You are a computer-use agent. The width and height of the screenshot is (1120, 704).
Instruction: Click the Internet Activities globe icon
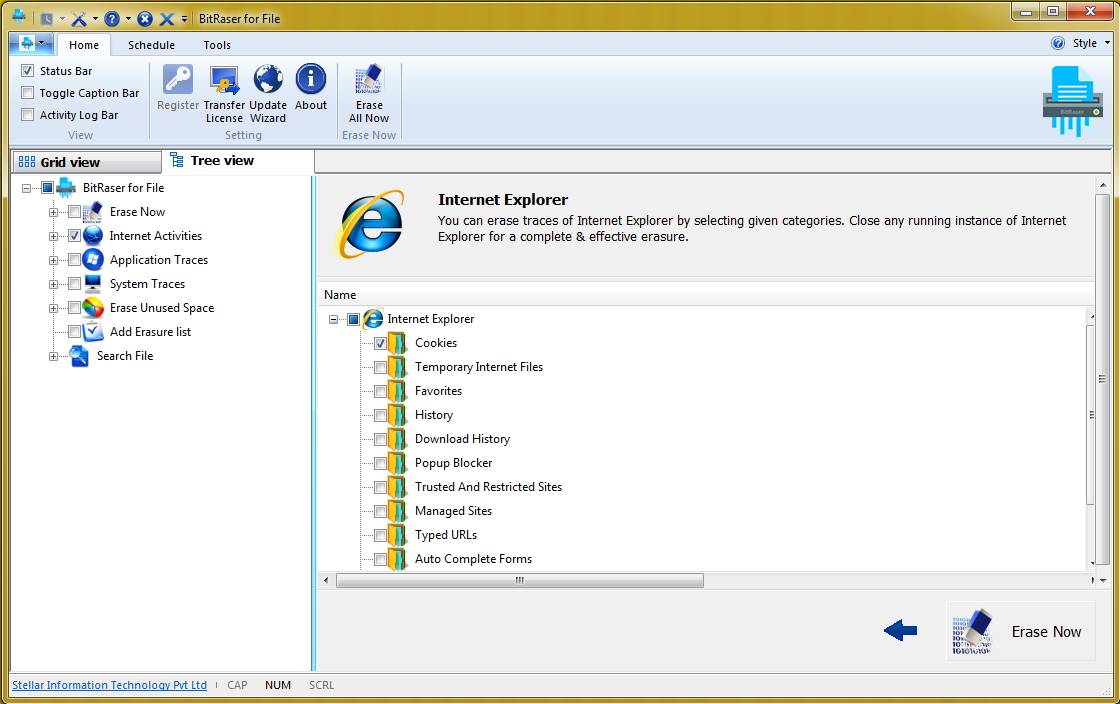pos(93,236)
